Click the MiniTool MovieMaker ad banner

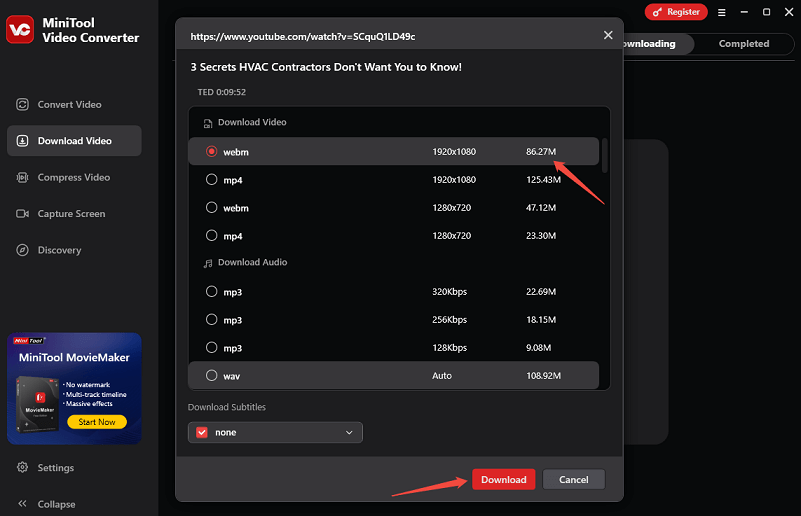(74, 388)
